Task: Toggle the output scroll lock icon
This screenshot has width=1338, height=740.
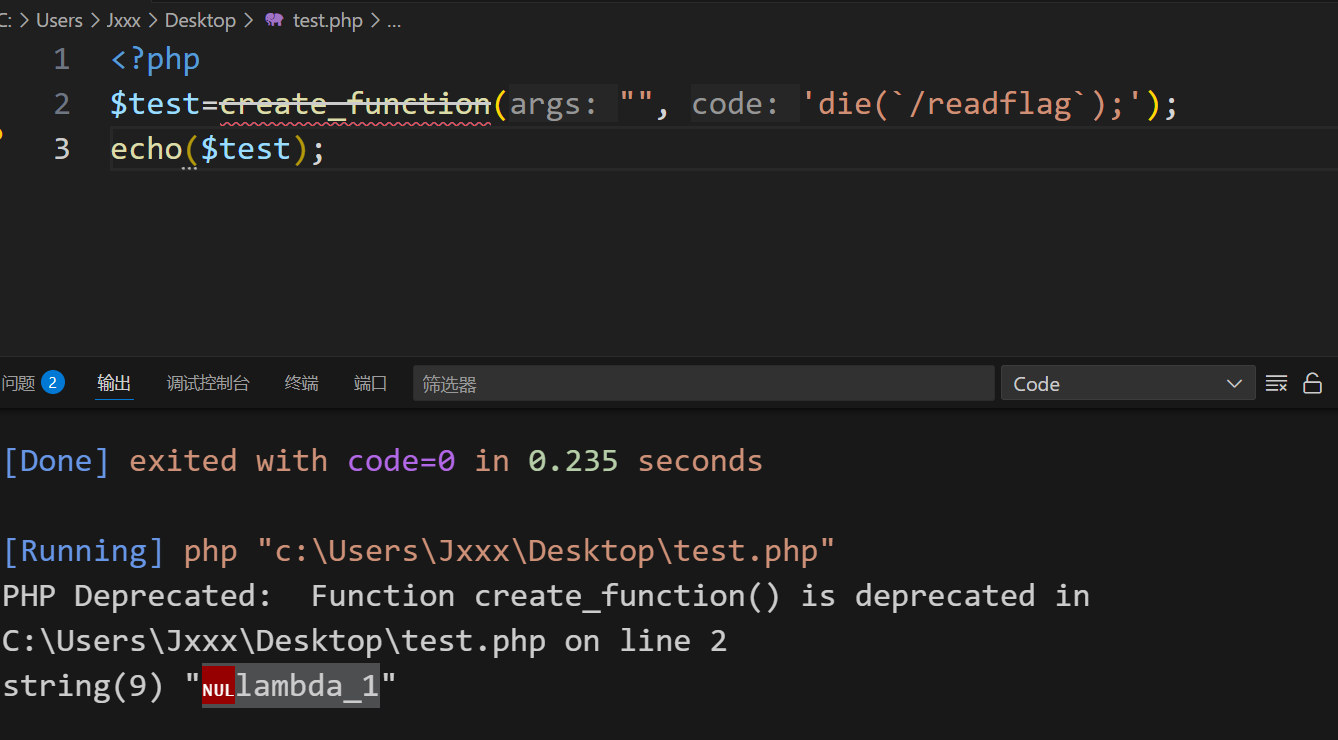Action: pos(1313,384)
